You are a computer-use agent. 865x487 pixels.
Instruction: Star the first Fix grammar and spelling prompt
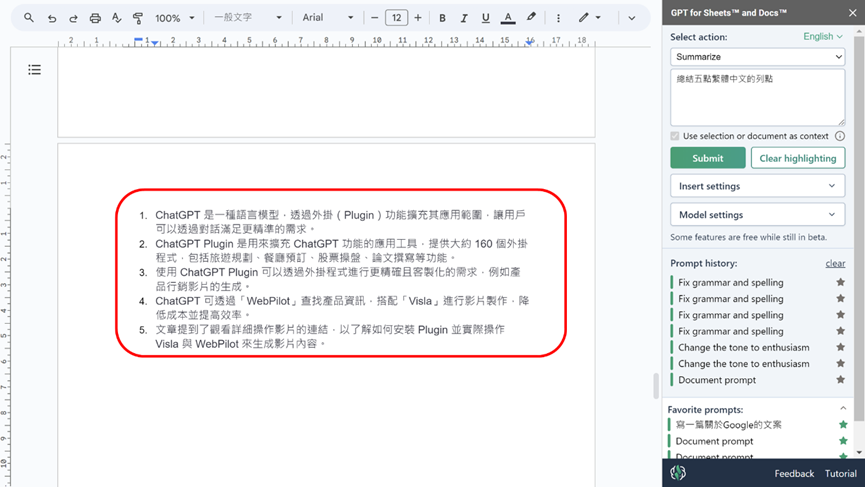click(x=840, y=282)
